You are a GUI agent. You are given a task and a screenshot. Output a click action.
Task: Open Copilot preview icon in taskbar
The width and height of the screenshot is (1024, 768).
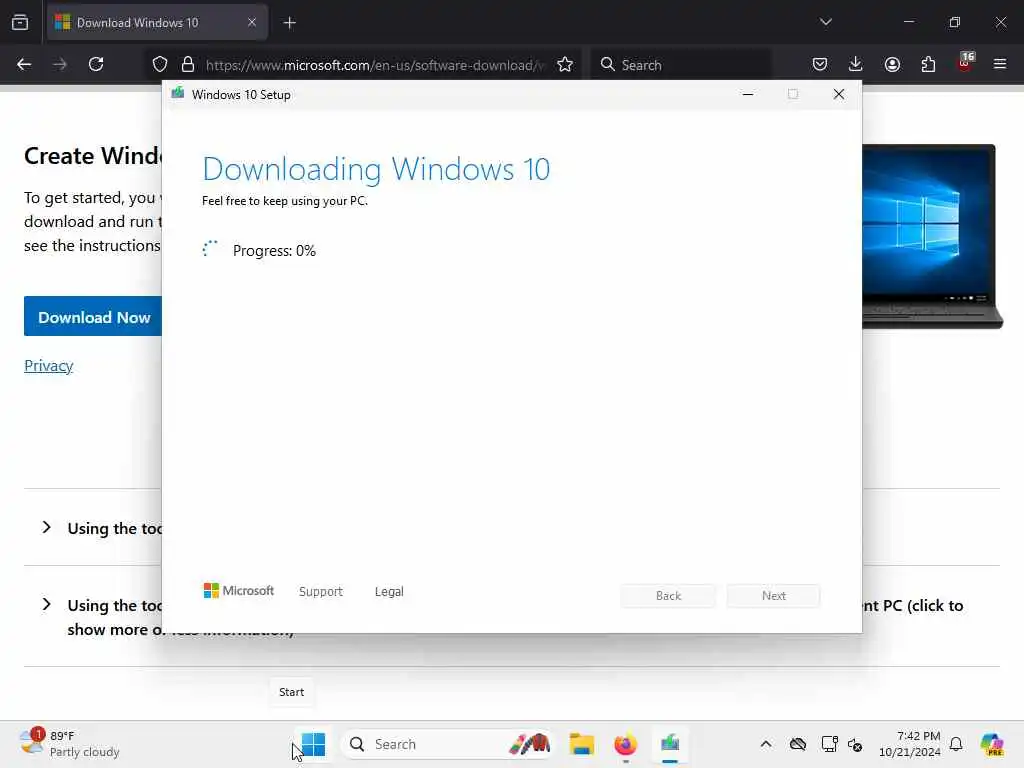(x=992, y=744)
